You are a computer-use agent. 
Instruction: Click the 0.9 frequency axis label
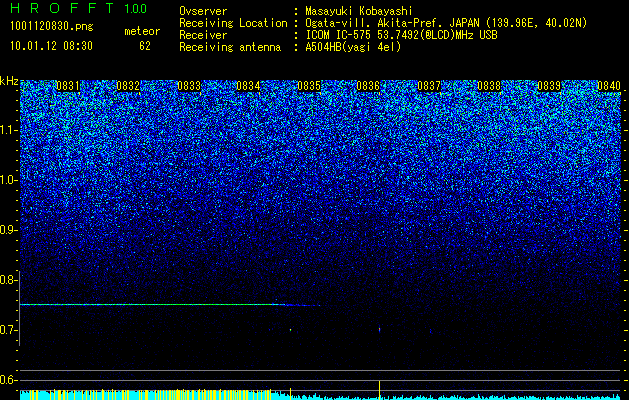9,230
